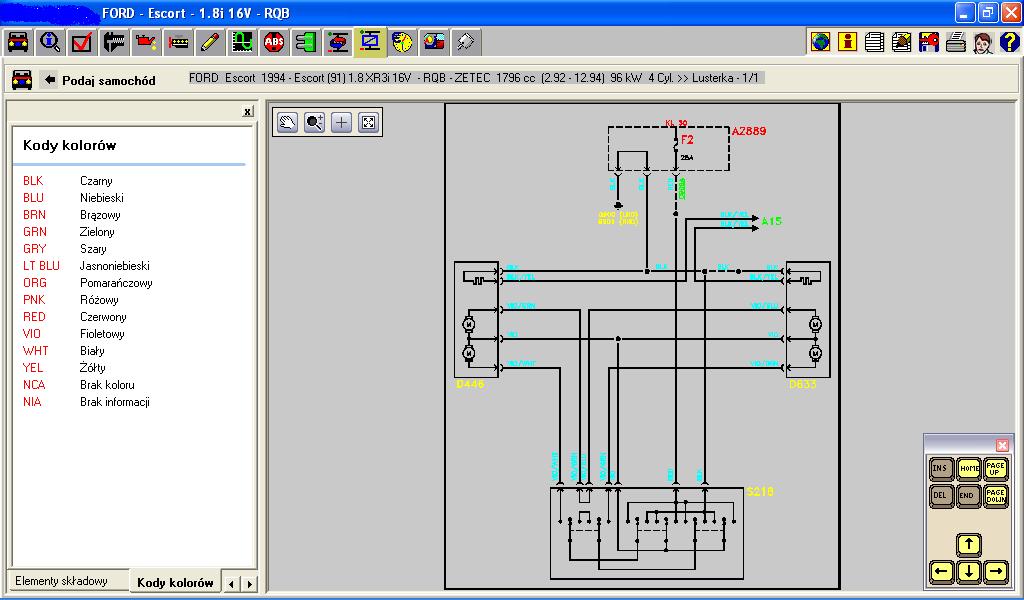Click the ABS stop-sign toolbar icon
This screenshot has width=1024, height=600.
pos(275,42)
